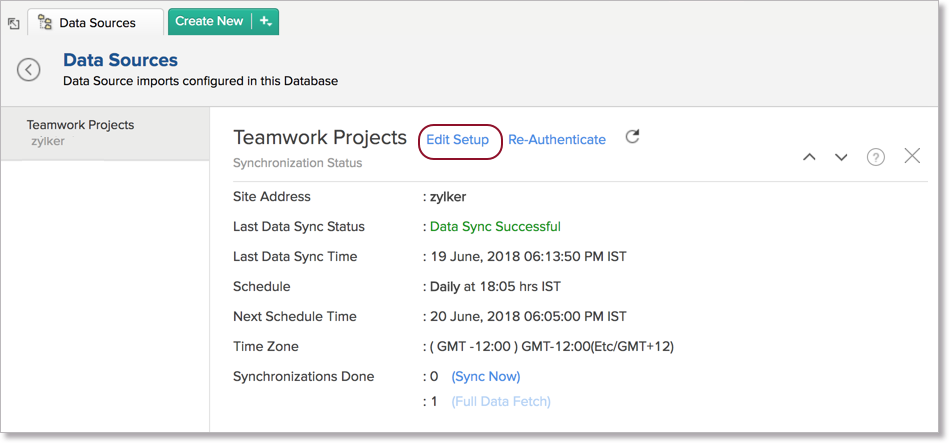
Task: Open the Create New plus dropdown
Action: pos(265,21)
